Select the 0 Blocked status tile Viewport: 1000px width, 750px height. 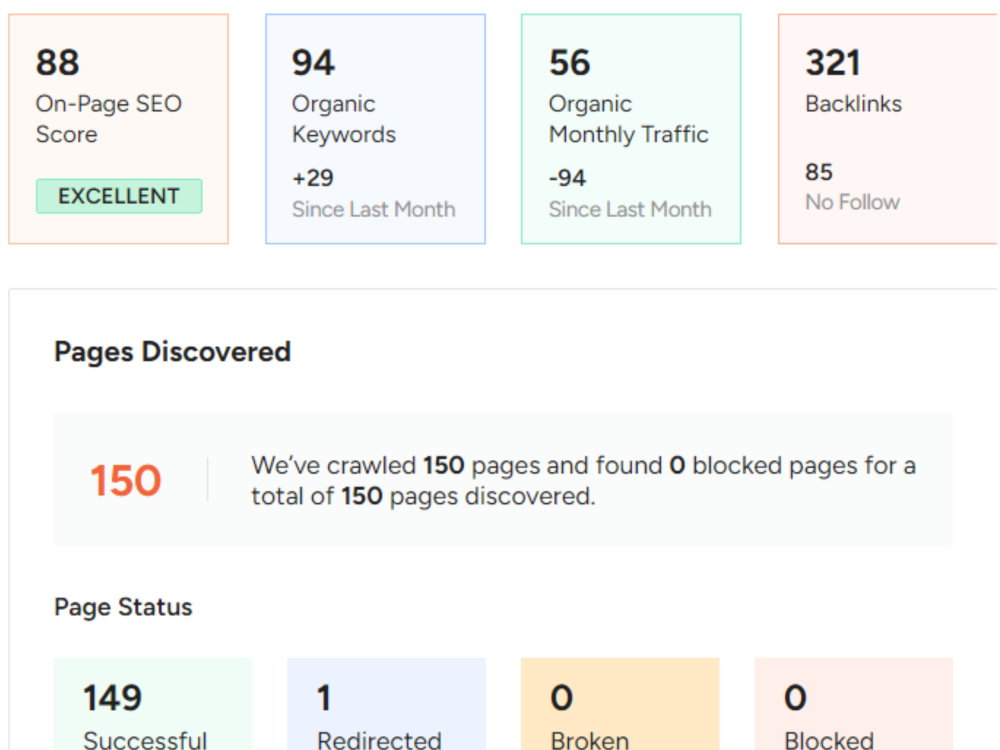point(854,704)
